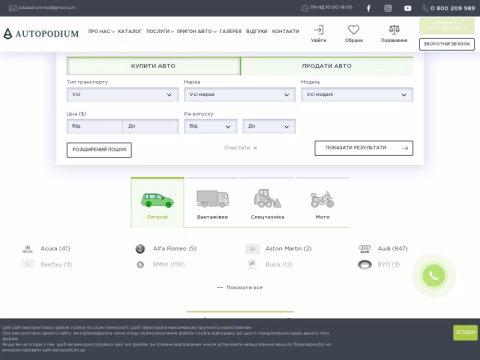Open Alfa Romeo (5) brand link
Viewport: 480px width, 360px height.
click(x=175, y=249)
